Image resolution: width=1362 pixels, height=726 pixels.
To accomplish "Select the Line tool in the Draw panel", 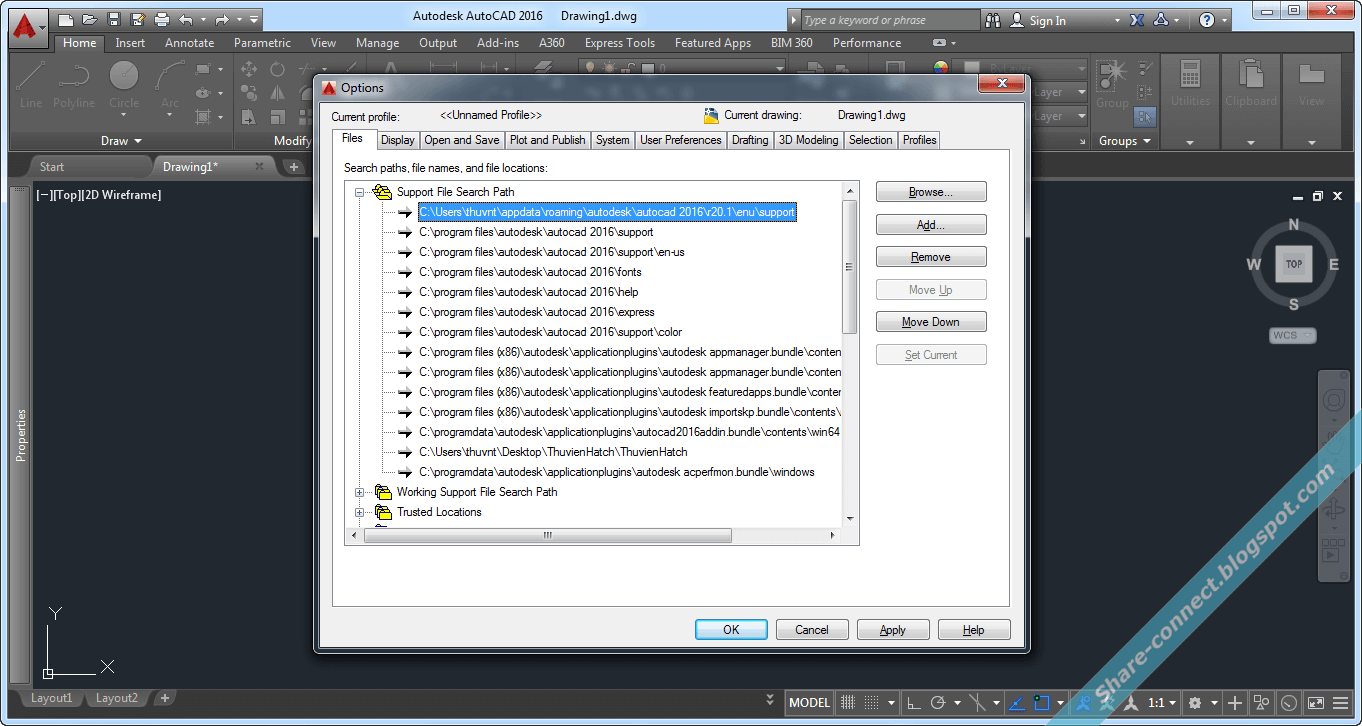I will (x=31, y=84).
